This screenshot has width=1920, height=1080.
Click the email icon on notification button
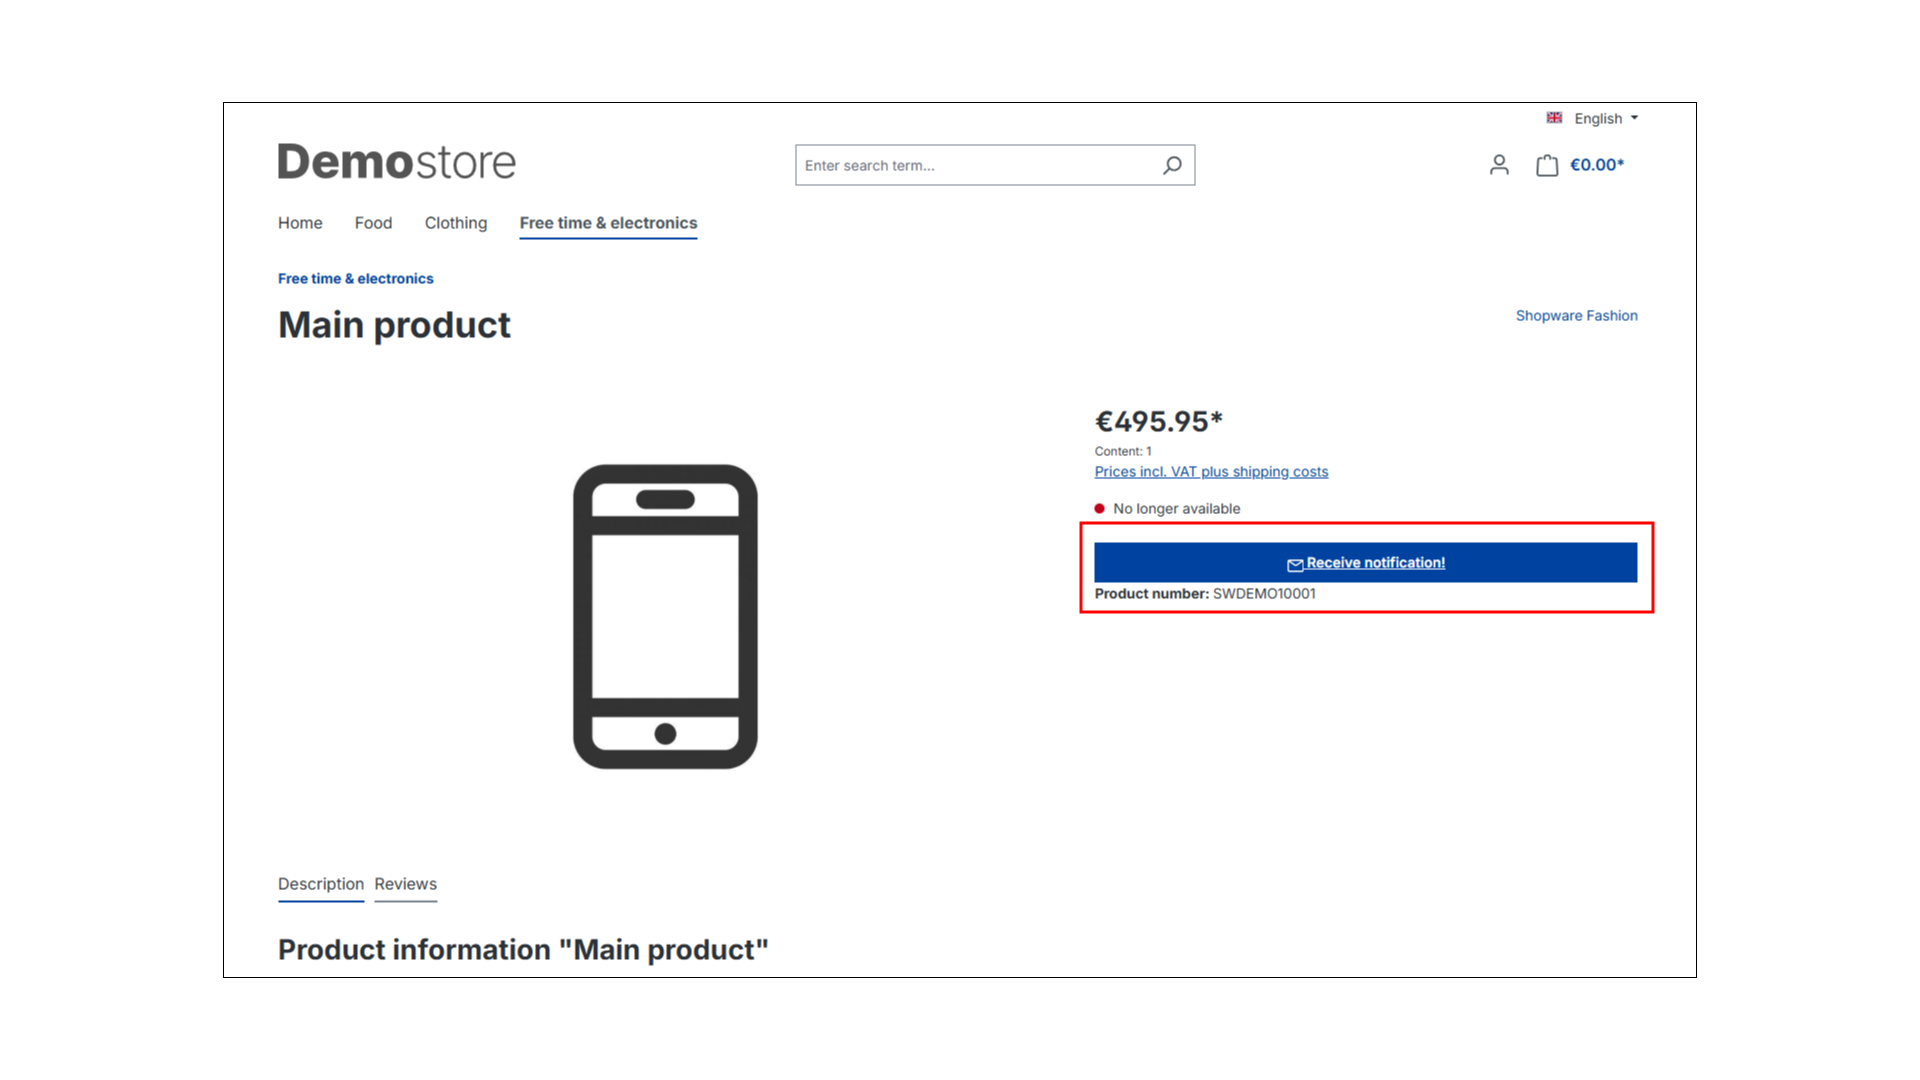click(1295, 563)
